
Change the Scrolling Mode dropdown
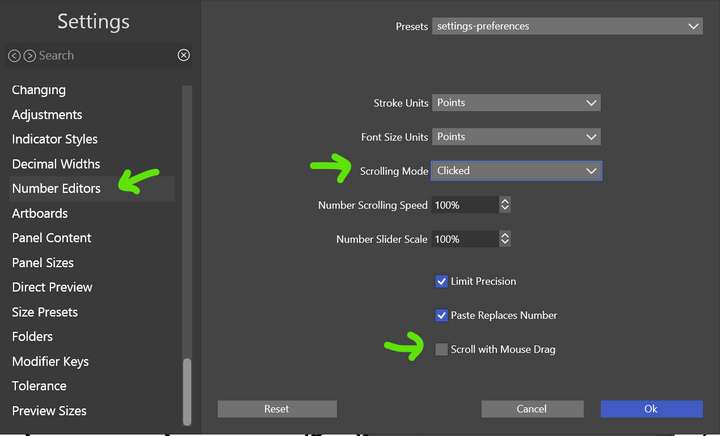point(516,171)
